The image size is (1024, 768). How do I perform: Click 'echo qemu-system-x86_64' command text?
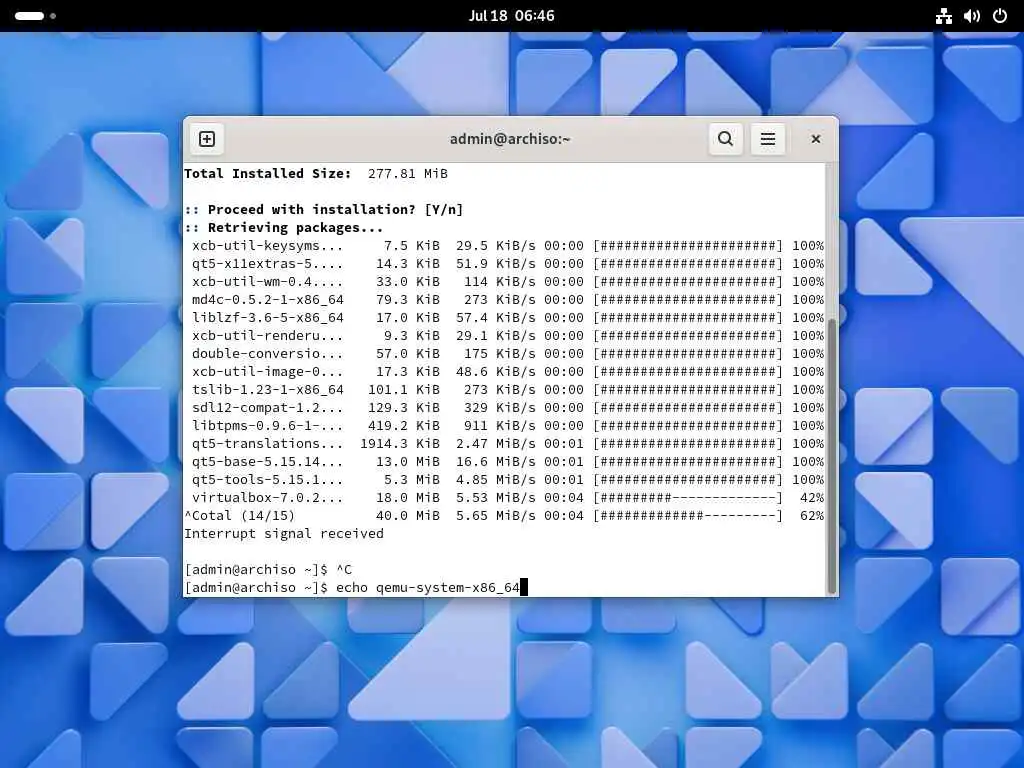(428, 588)
